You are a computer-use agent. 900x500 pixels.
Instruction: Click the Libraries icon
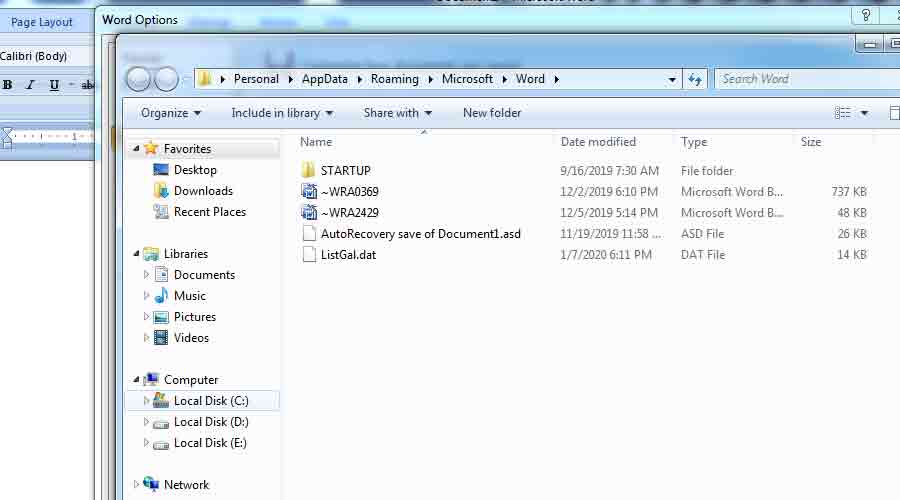coord(151,254)
